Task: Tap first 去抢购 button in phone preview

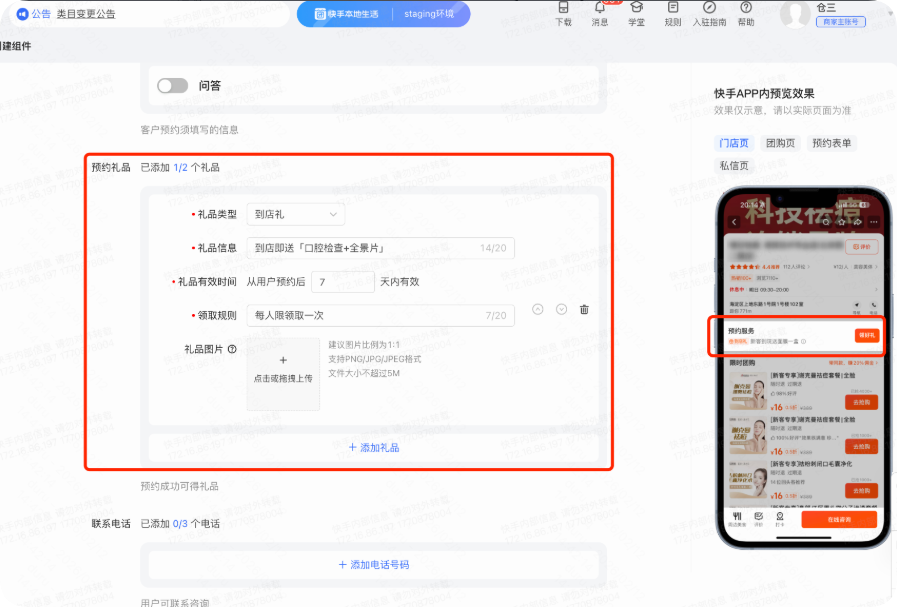Action: 861,402
